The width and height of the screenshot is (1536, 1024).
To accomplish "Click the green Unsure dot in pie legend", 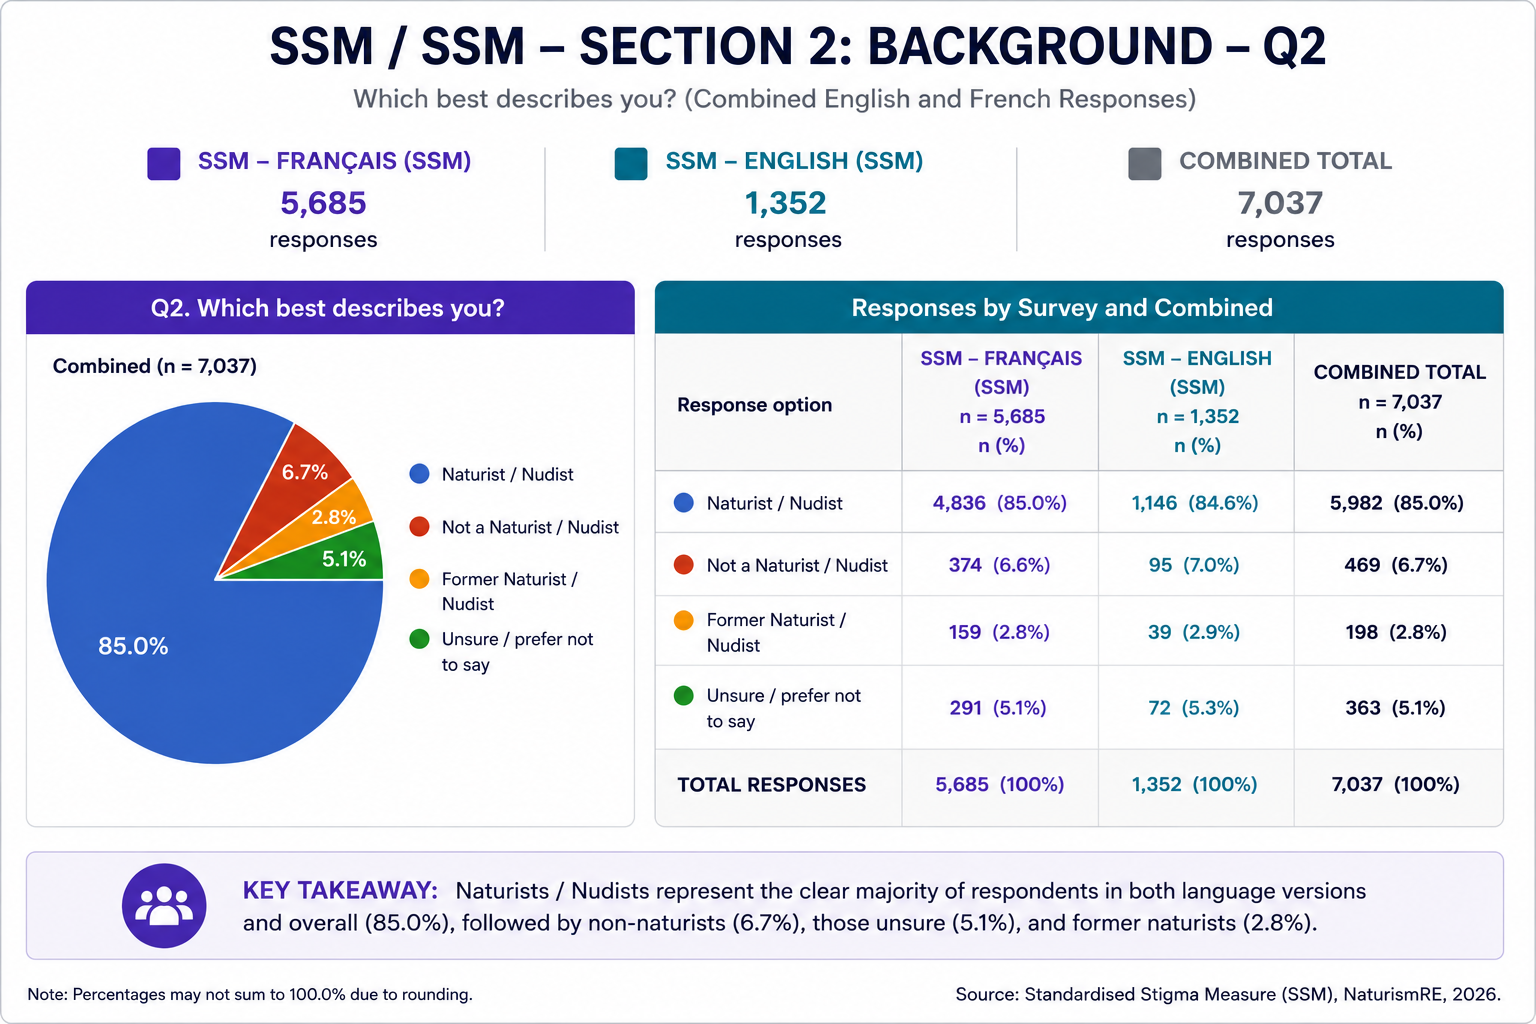I will click(x=420, y=639).
